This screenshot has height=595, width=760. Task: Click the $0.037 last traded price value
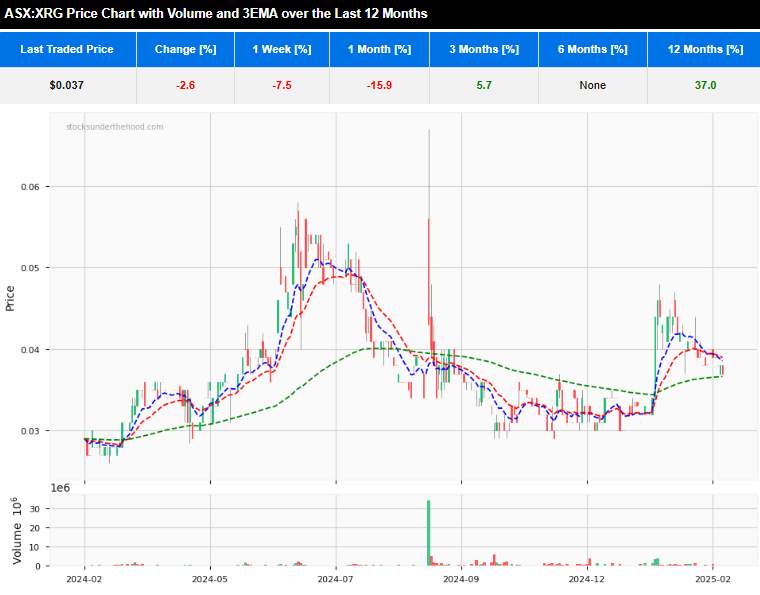coord(66,85)
